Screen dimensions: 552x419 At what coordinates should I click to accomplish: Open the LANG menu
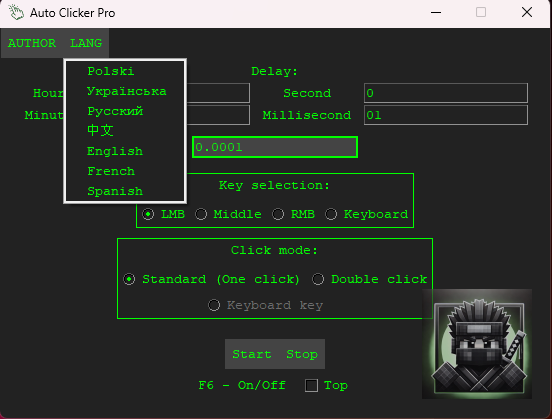click(86, 43)
